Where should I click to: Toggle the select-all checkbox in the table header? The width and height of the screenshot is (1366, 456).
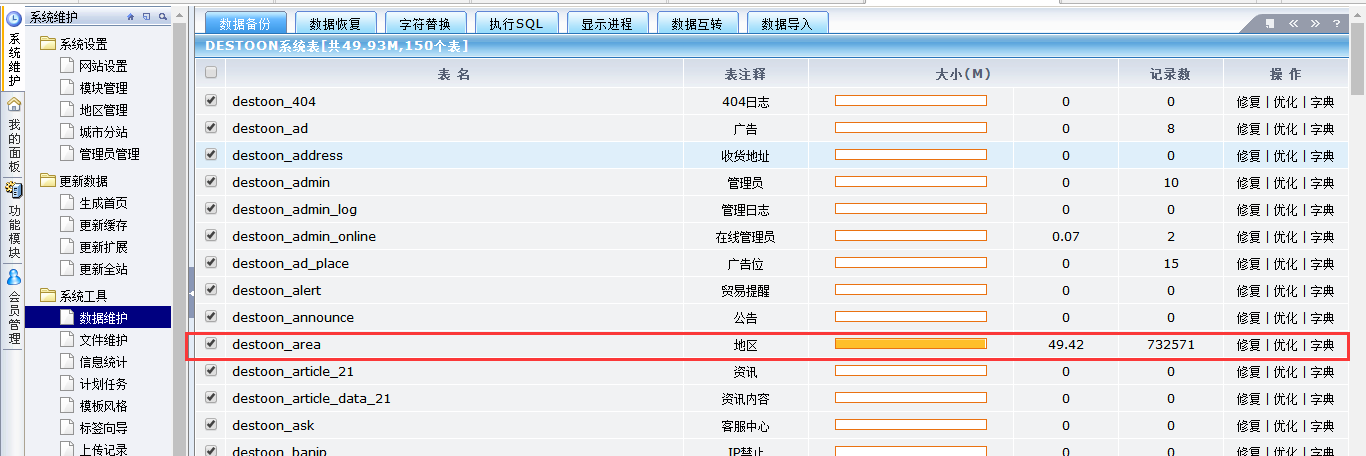pos(210,72)
